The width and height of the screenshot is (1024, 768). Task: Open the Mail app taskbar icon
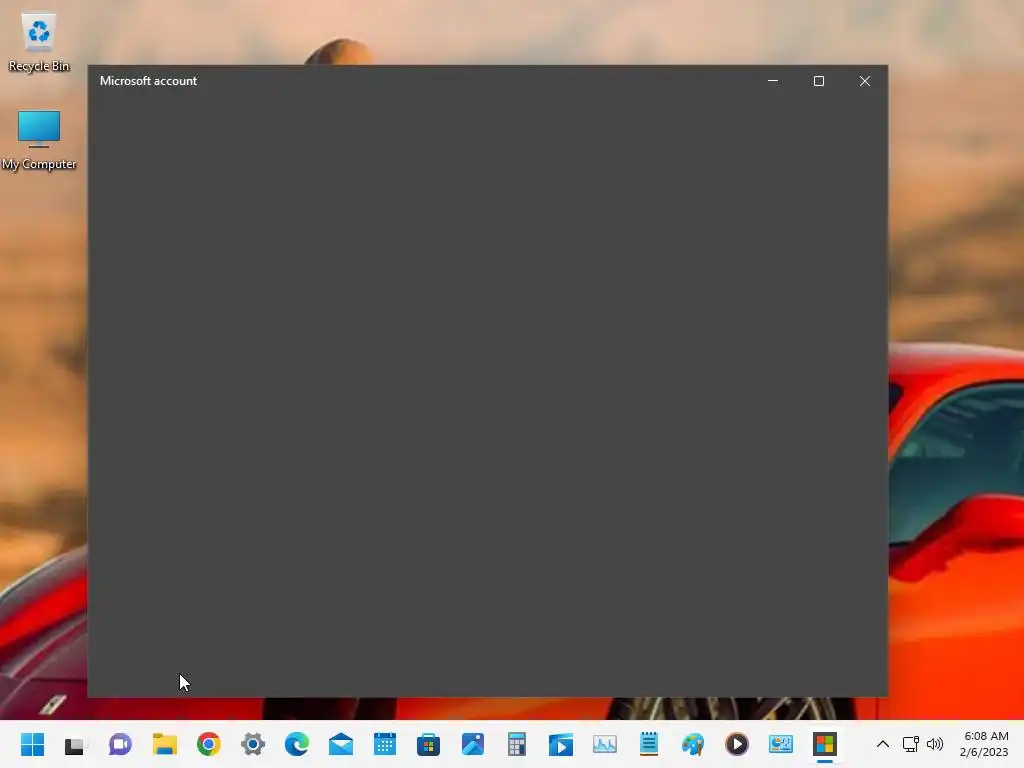point(341,744)
